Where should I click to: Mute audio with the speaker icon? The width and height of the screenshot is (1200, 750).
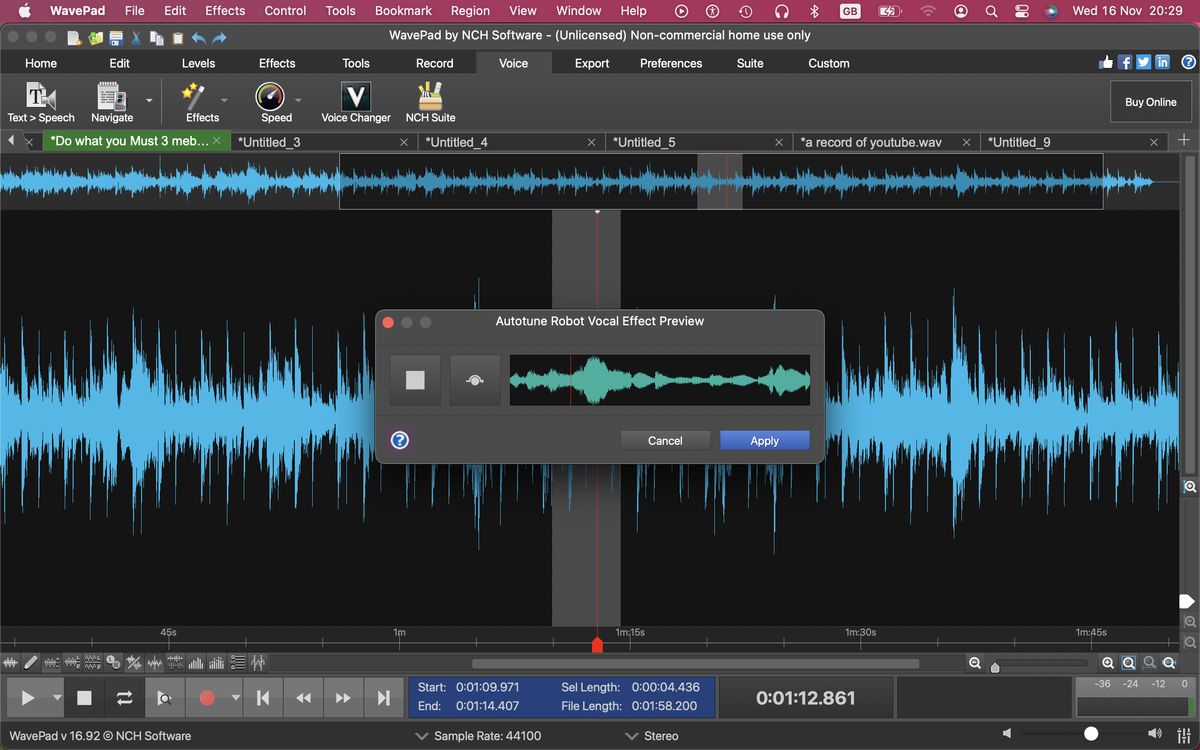click(x=1006, y=734)
